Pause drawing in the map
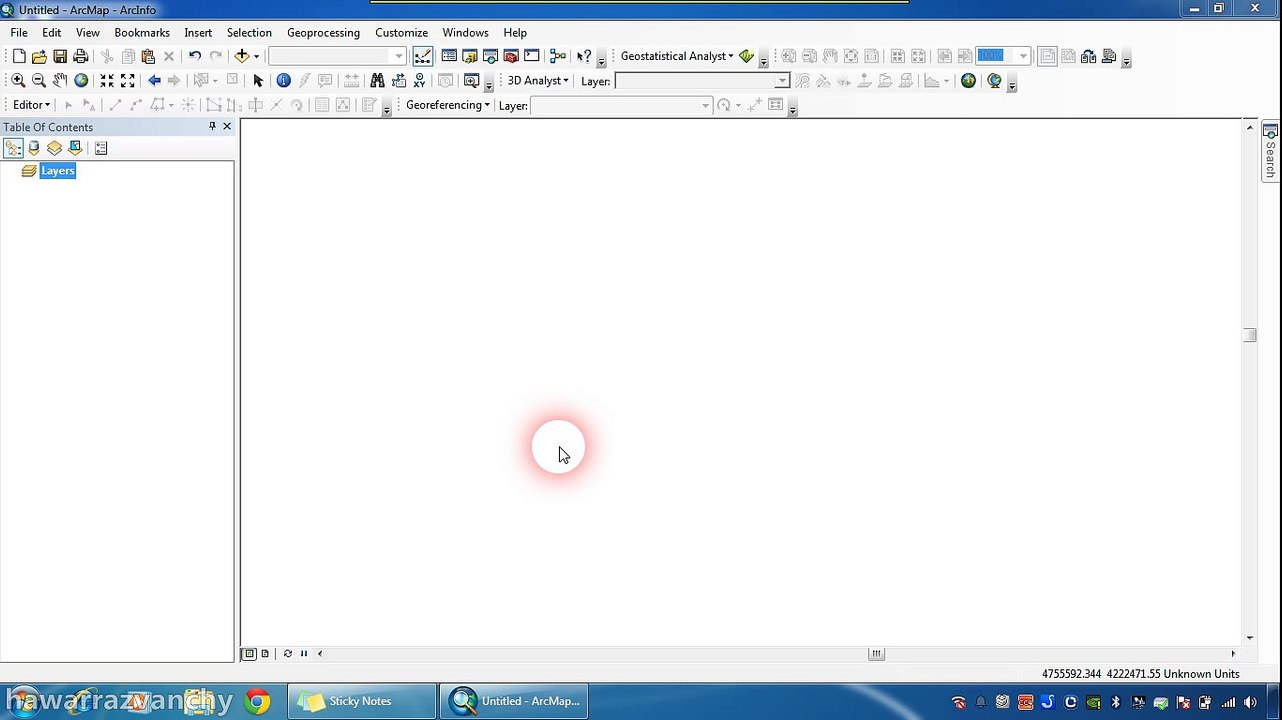The height and width of the screenshot is (720, 1282). pyautogui.click(x=304, y=654)
